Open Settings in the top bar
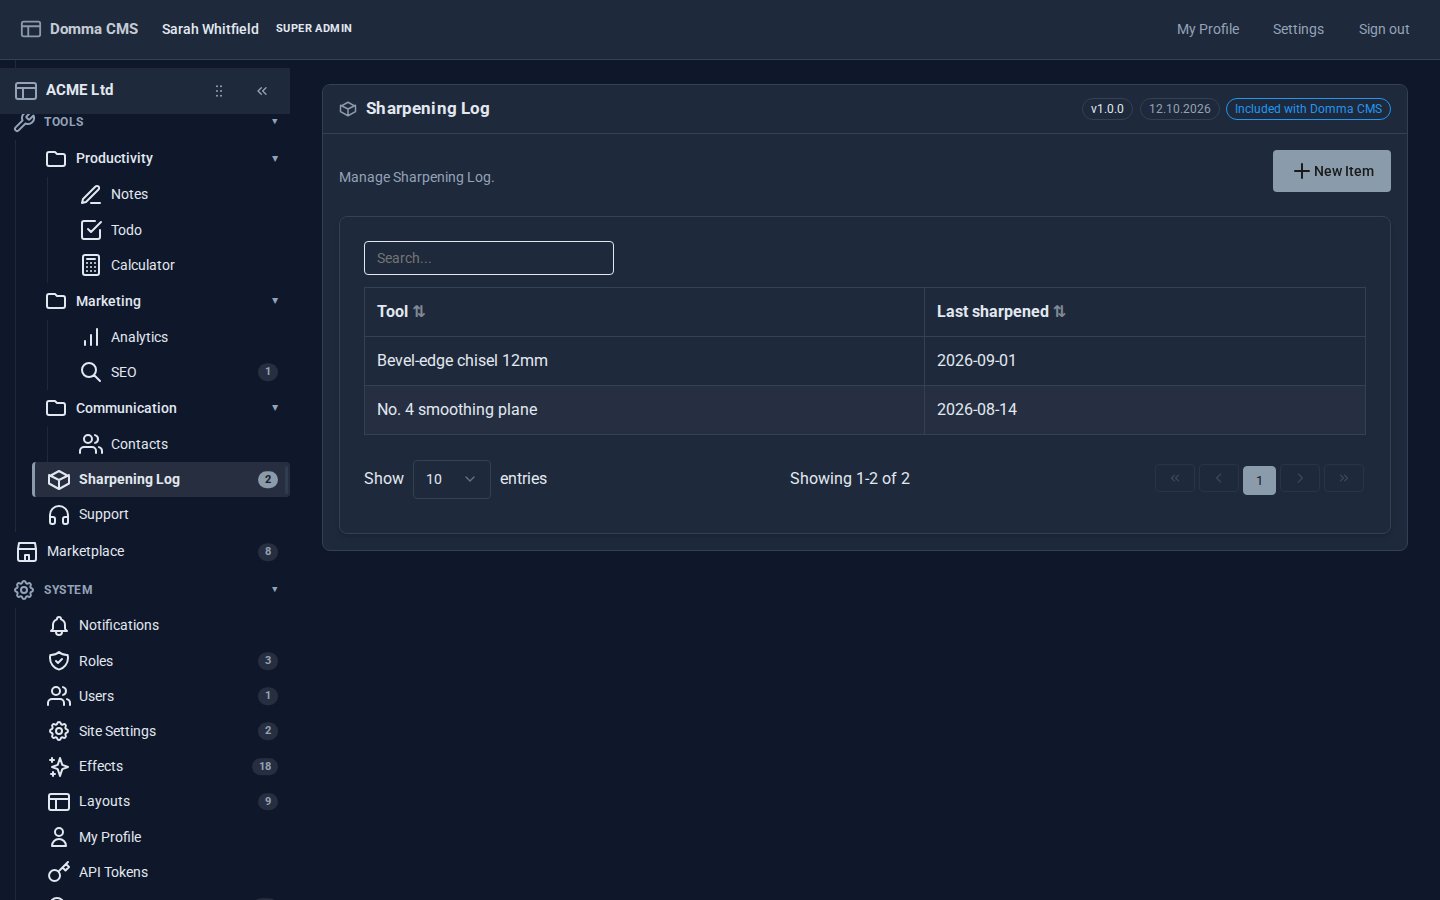Screen dimensions: 1440x900 1298,29
